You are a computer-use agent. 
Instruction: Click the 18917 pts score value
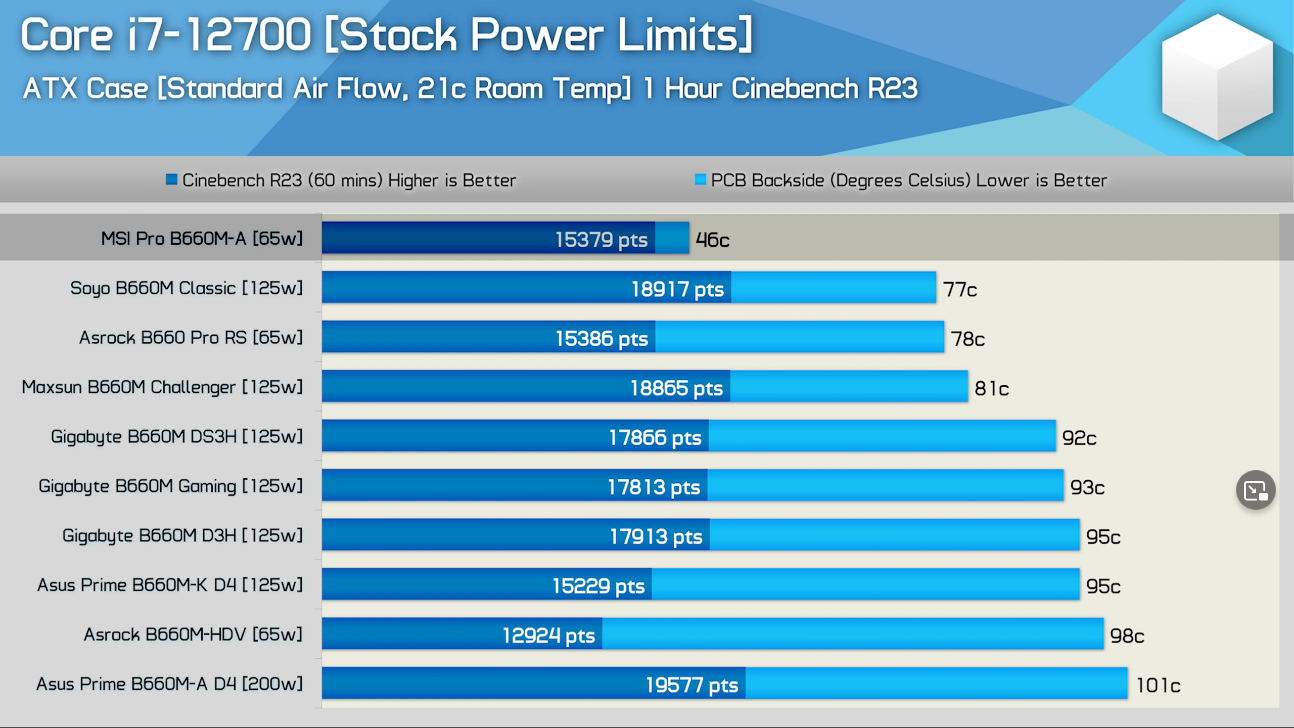677,289
